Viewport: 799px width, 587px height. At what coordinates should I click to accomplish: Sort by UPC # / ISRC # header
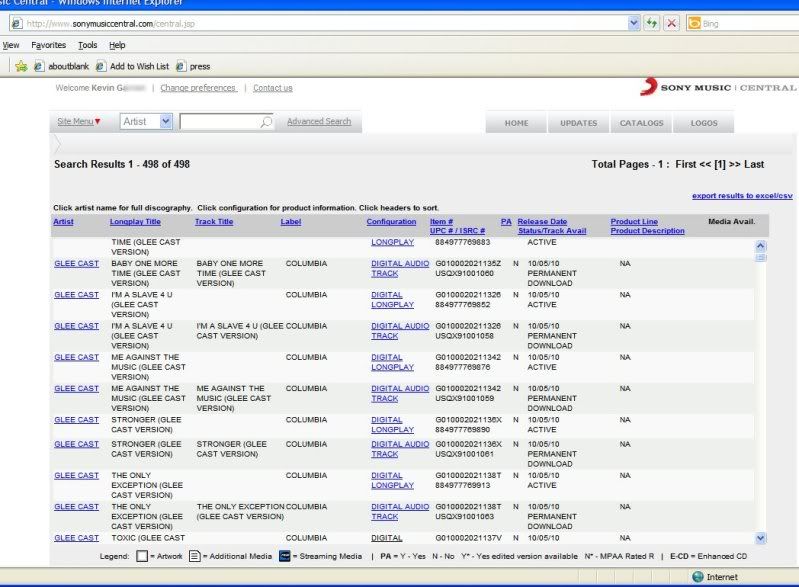457,231
